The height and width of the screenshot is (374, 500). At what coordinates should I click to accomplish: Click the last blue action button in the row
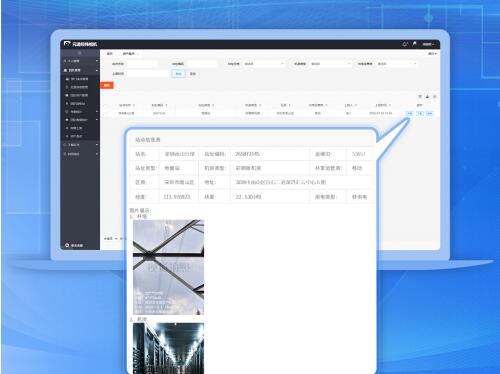430,113
